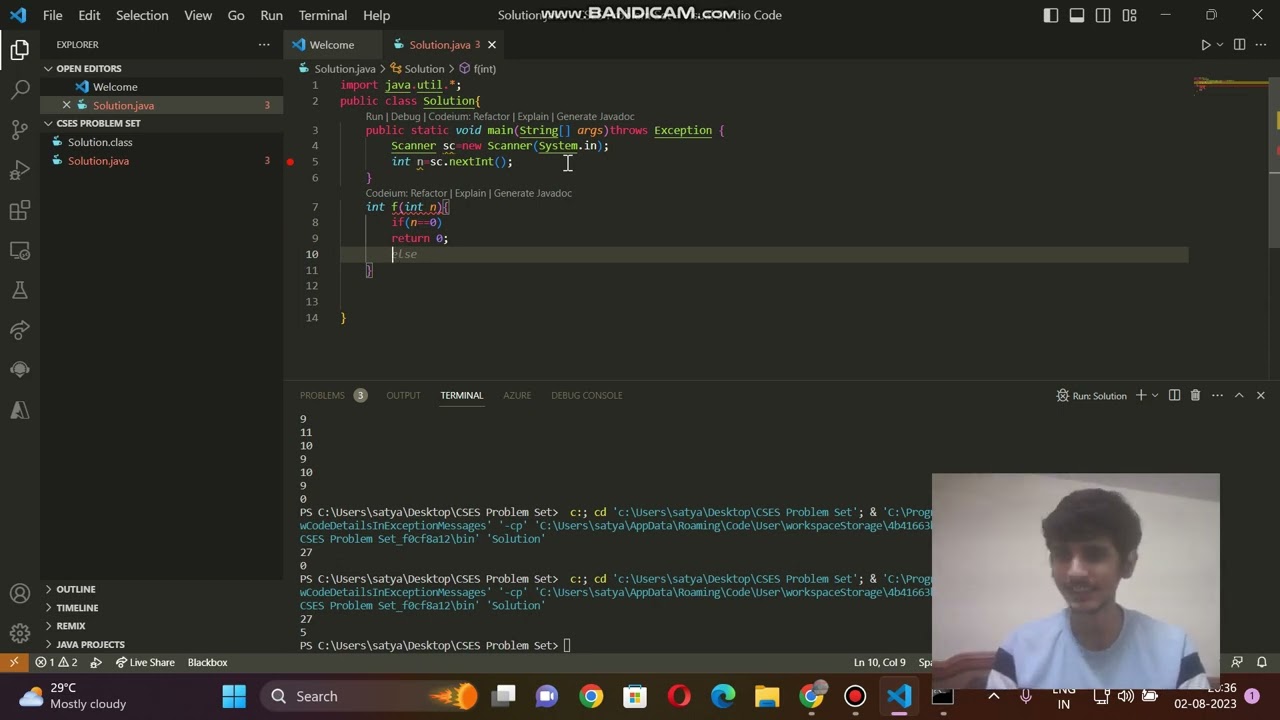Close Solution.java in Open Editors list
This screenshot has width=1280, height=720.
pyautogui.click(x=66, y=105)
